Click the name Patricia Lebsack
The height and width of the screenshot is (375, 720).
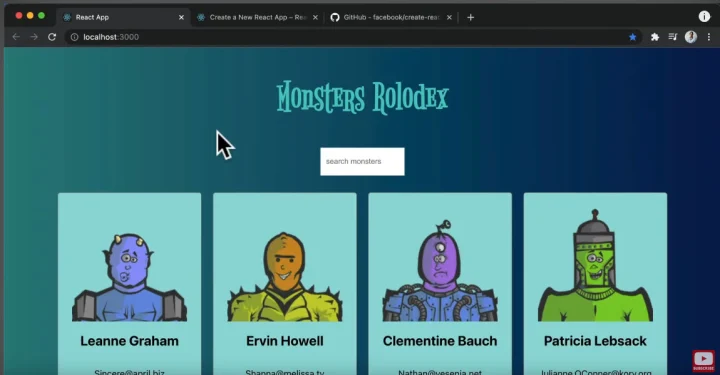pos(595,341)
